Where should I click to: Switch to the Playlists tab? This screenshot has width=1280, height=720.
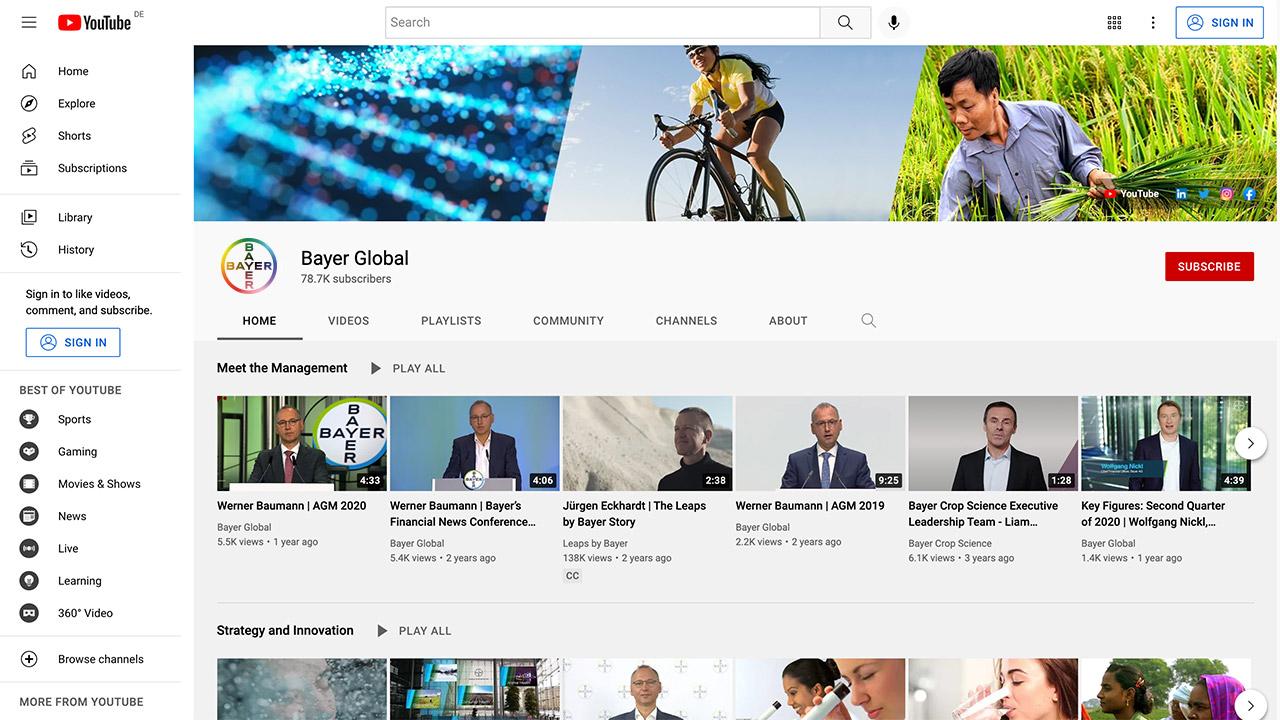[451, 321]
